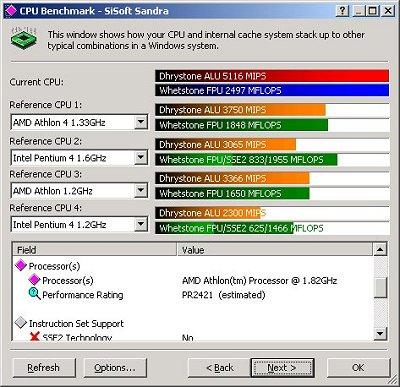The width and height of the screenshot is (400, 387).
Task: Click the red X icon beside SSE2 Technology
Action: 34,337
